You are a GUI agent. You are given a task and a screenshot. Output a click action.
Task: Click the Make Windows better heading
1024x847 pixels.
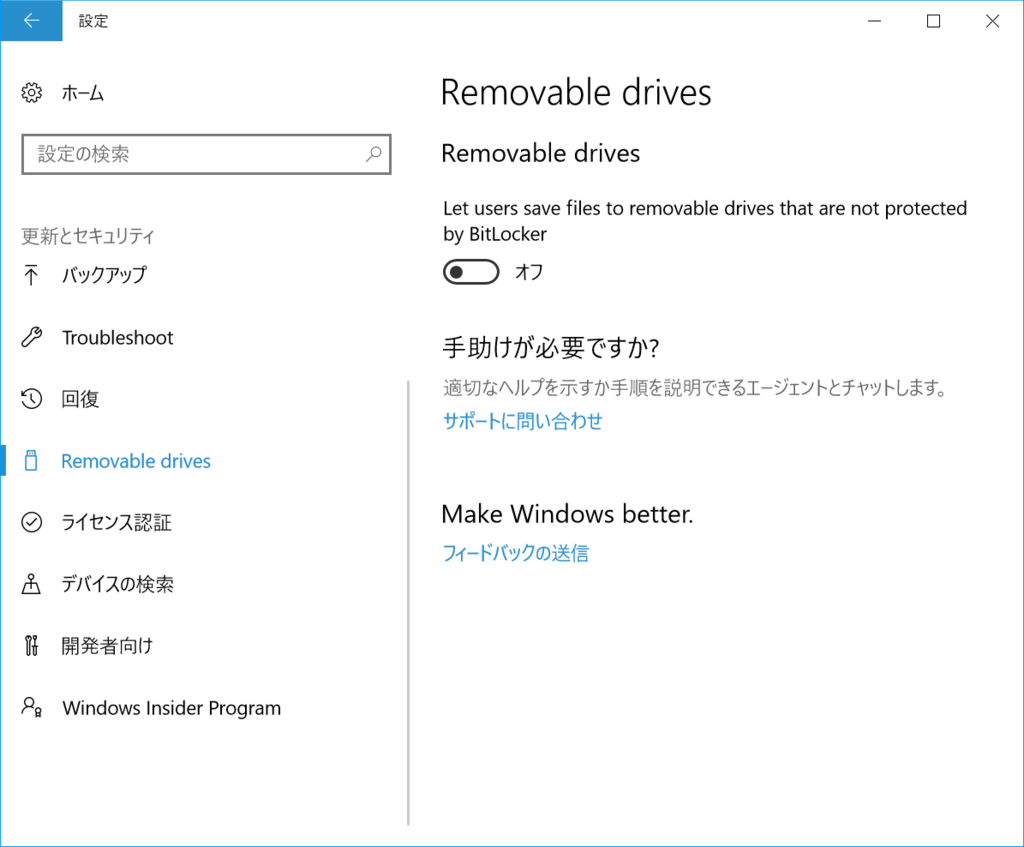[567, 514]
